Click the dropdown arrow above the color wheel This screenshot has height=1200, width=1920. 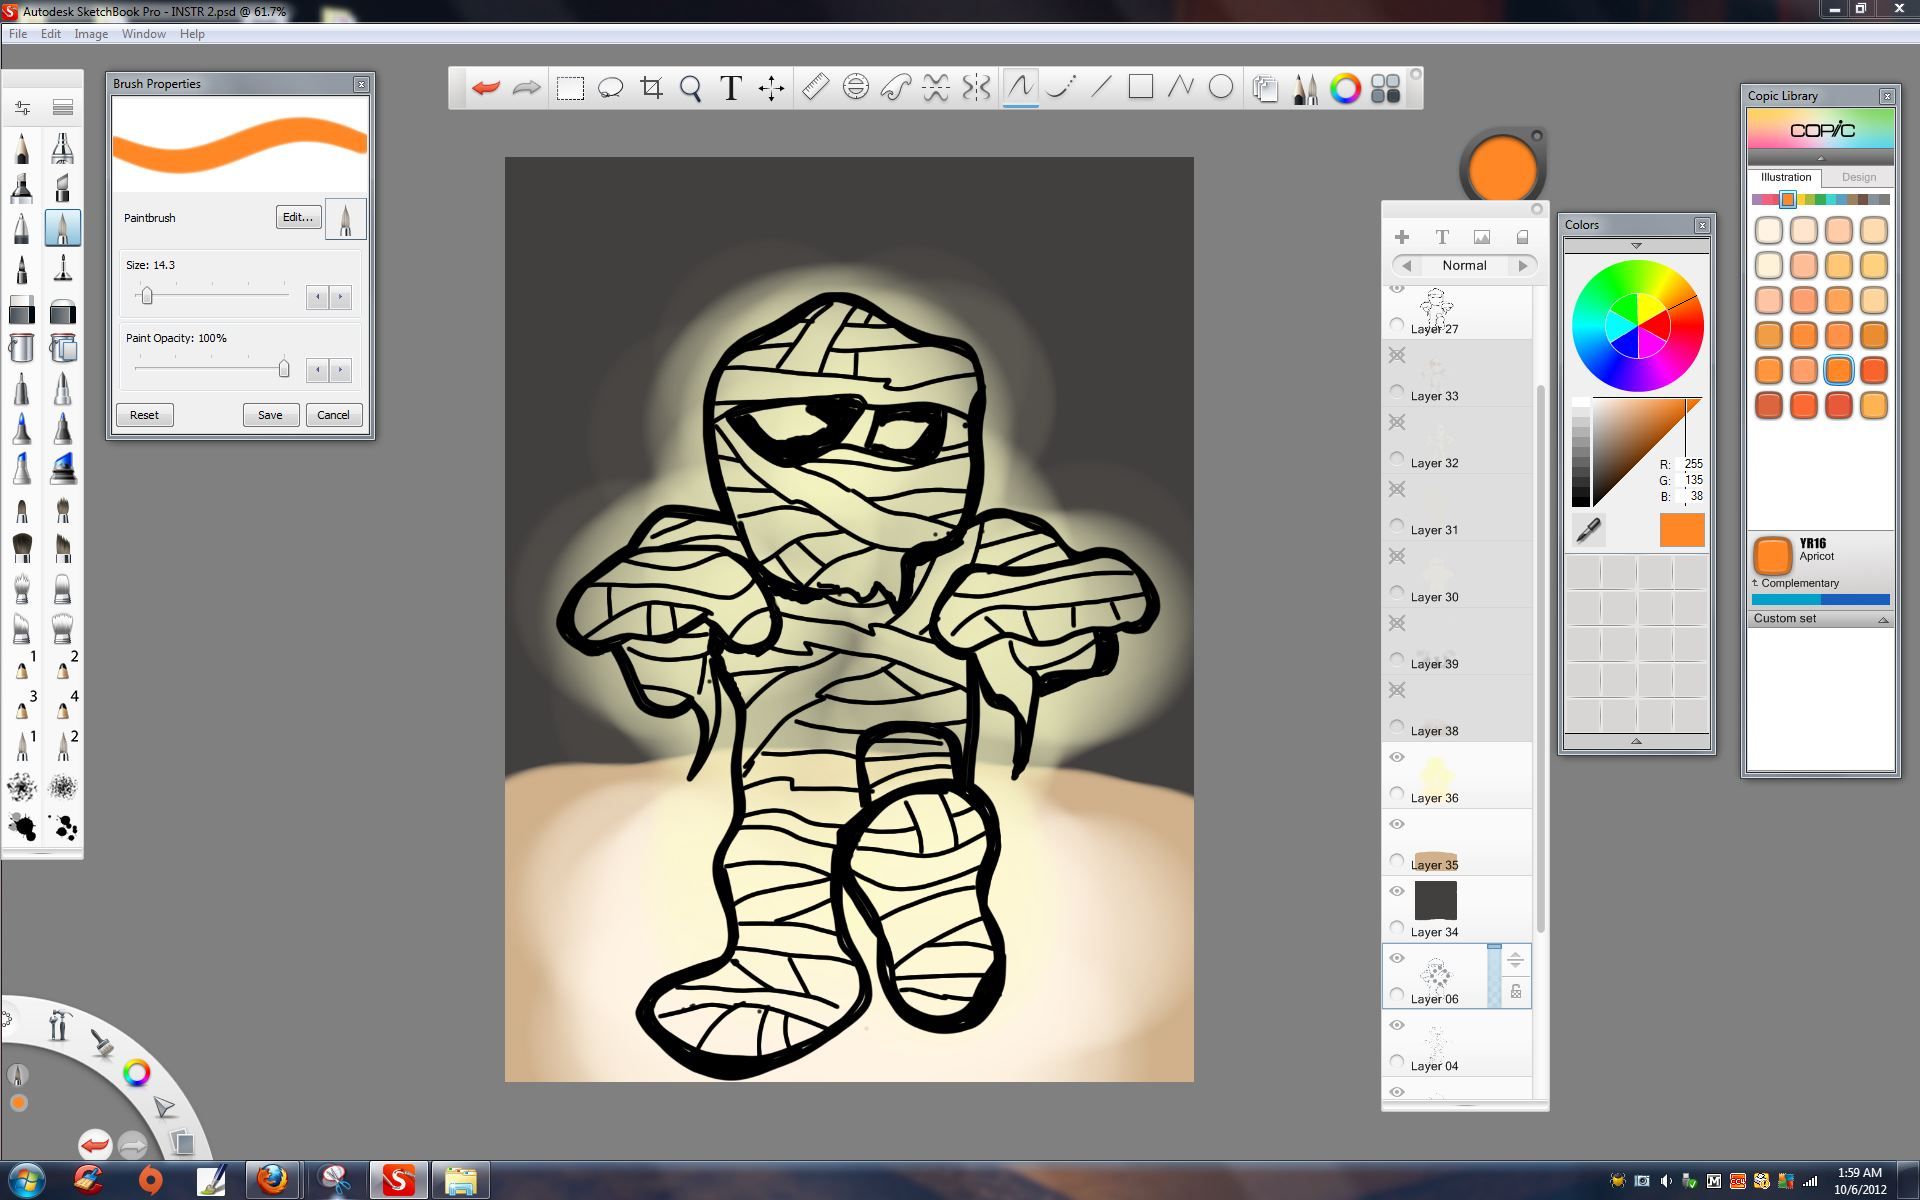1636,244
